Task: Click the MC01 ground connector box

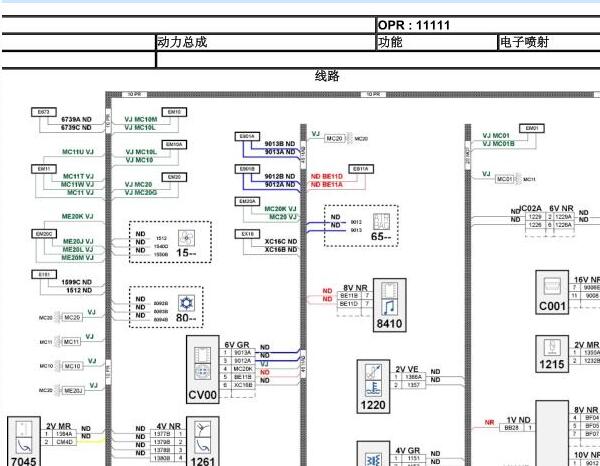Action: (505, 179)
